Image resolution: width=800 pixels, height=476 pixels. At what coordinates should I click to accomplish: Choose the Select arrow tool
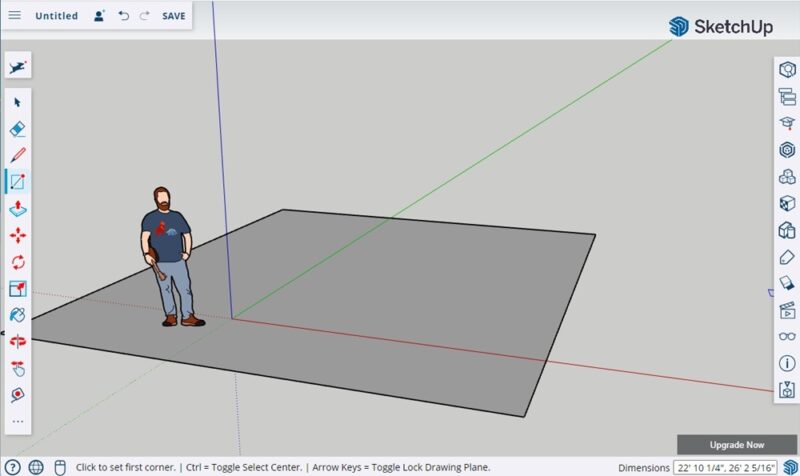point(18,103)
